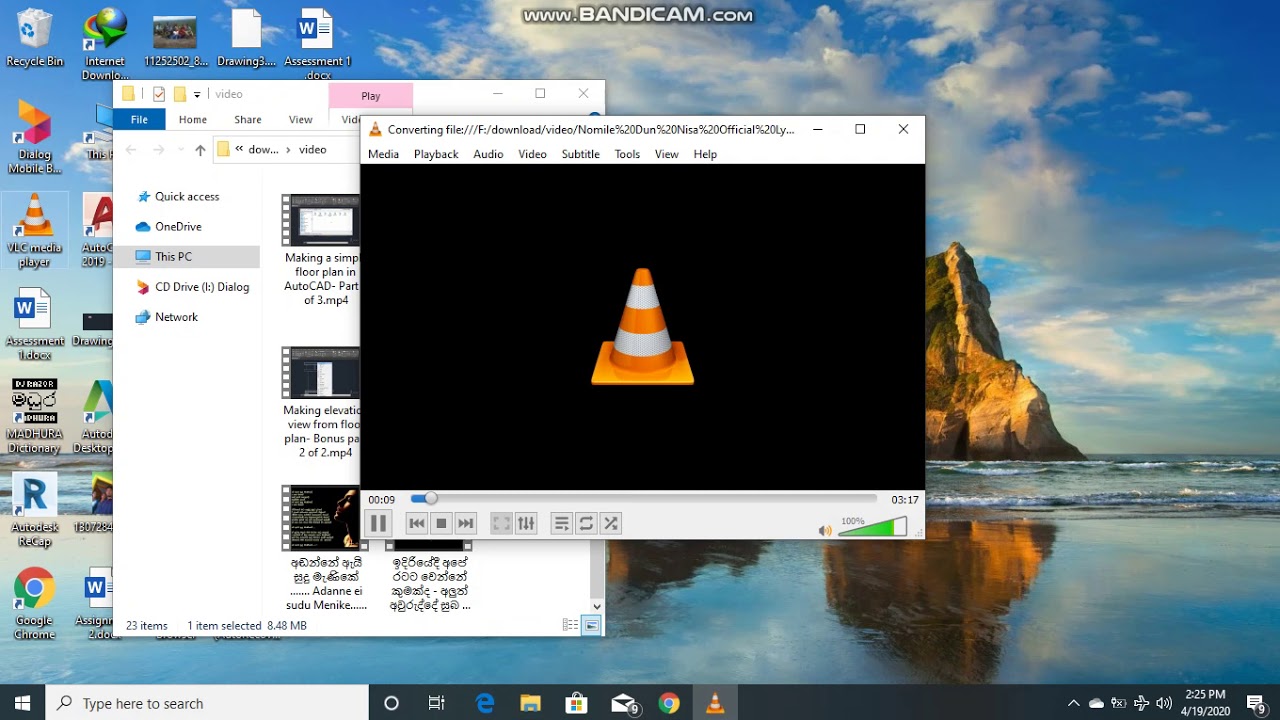Select Google Chrome desktop icon
This screenshot has height=720, width=1280.
[34, 603]
